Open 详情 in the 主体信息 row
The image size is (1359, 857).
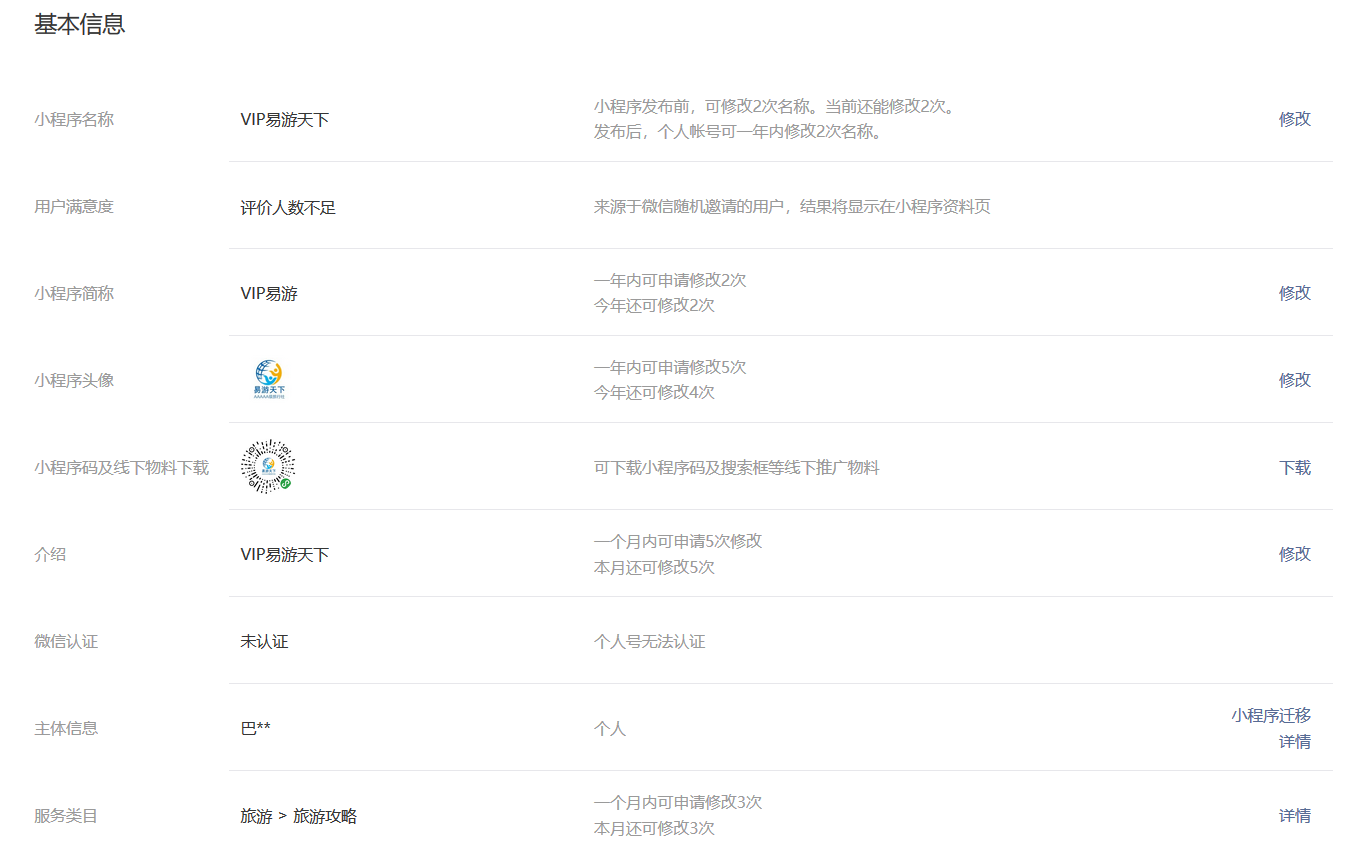(1295, 742)
